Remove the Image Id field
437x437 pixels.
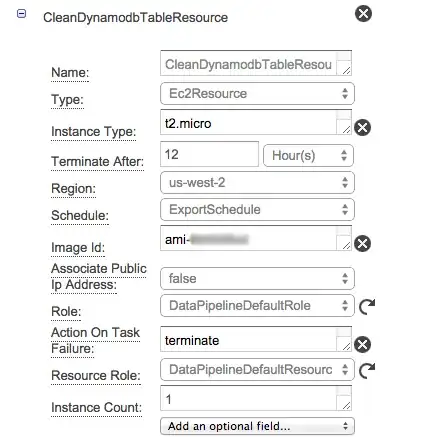(362, 243)
